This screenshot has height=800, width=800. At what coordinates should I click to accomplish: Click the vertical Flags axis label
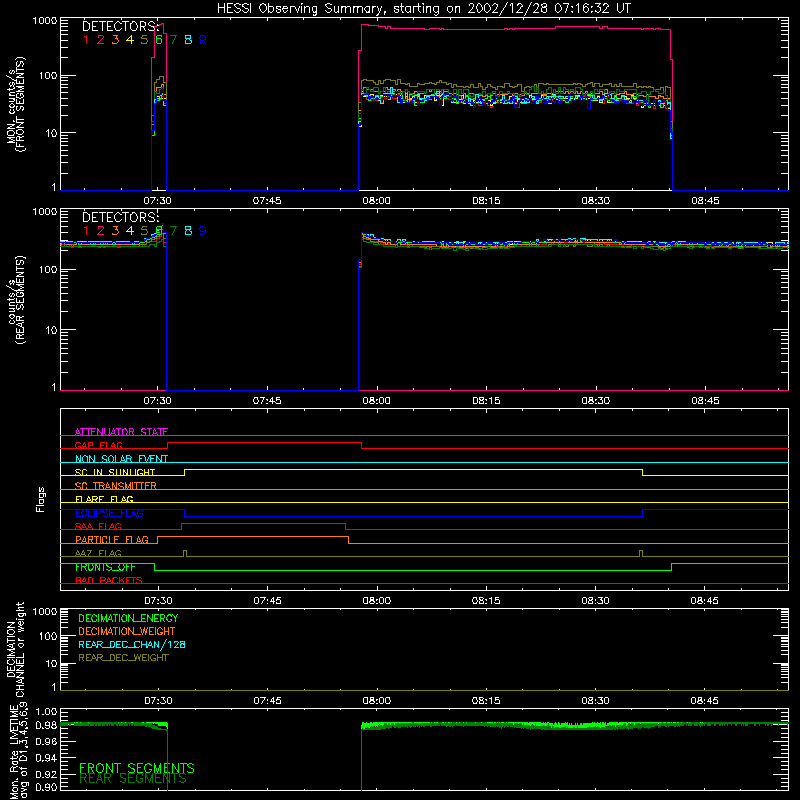41,499
